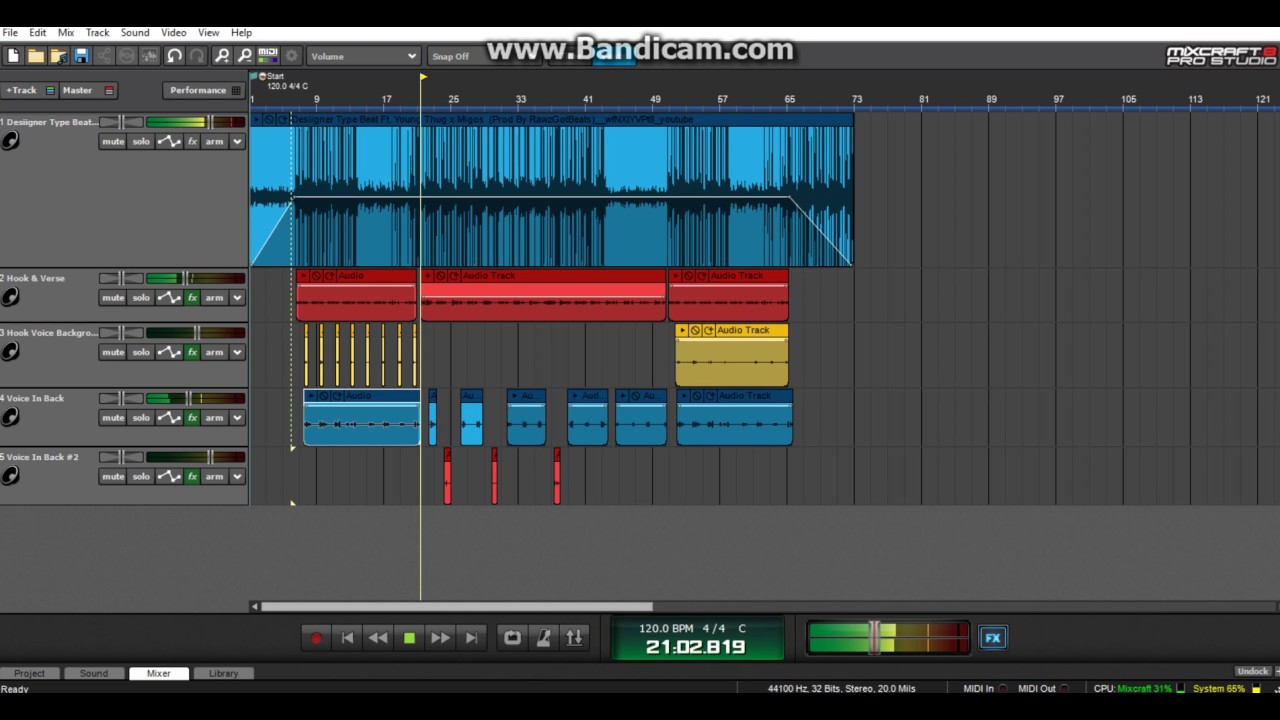Viewport: 1280px width, 720px height.
Task: Solo the Hook Voice Background track
Action: (x=141, y=352)
